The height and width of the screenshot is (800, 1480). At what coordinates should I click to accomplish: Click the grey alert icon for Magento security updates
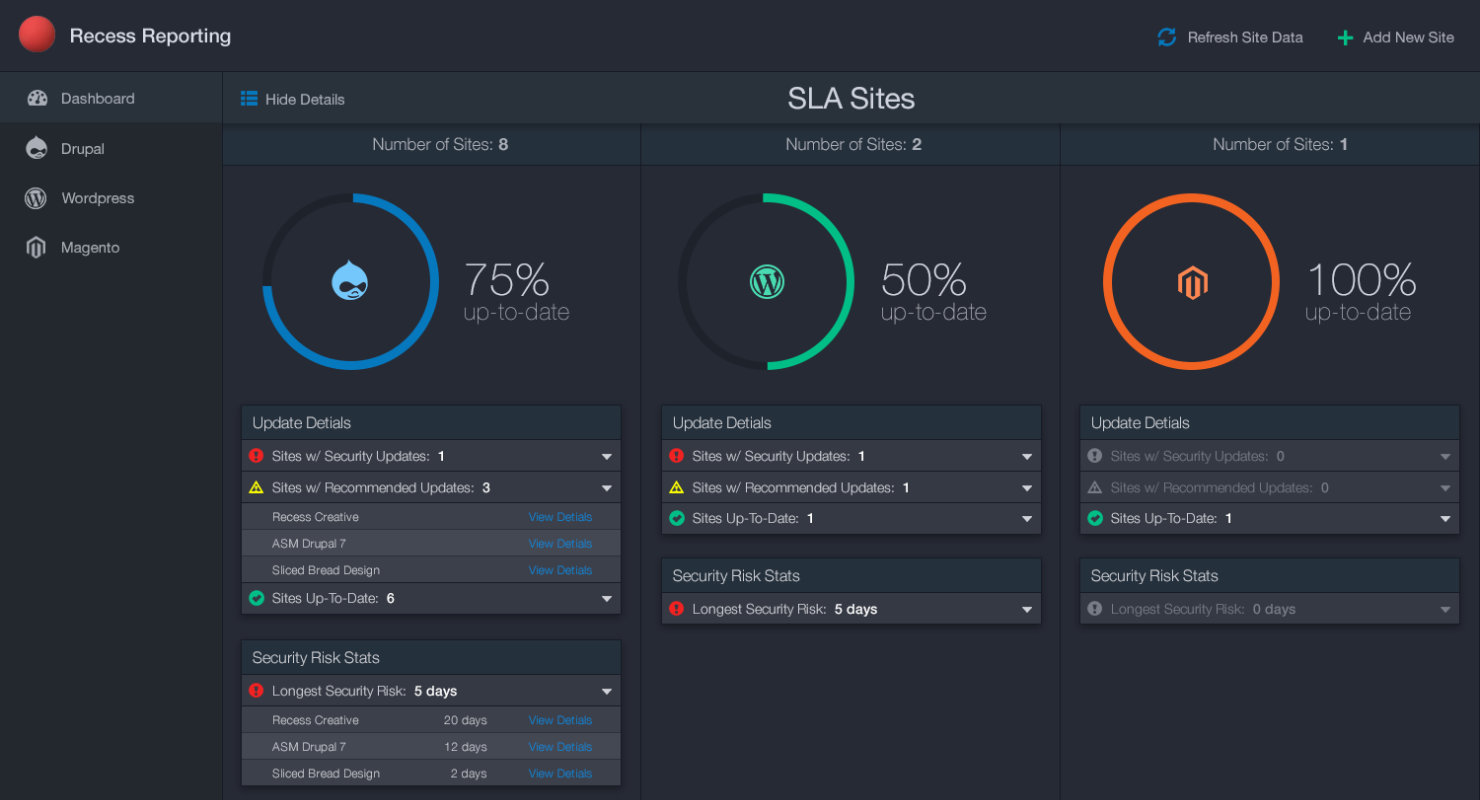click(x=1095, y=456)
